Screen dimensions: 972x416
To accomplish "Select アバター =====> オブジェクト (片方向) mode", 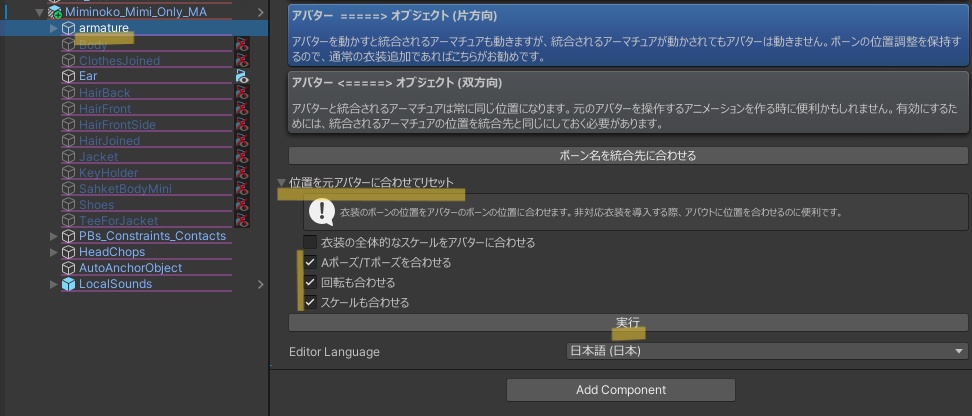I will 629,36.
